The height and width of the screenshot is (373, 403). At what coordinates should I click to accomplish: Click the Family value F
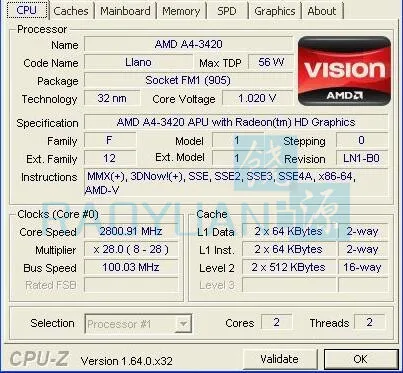(x=110, y=140)
